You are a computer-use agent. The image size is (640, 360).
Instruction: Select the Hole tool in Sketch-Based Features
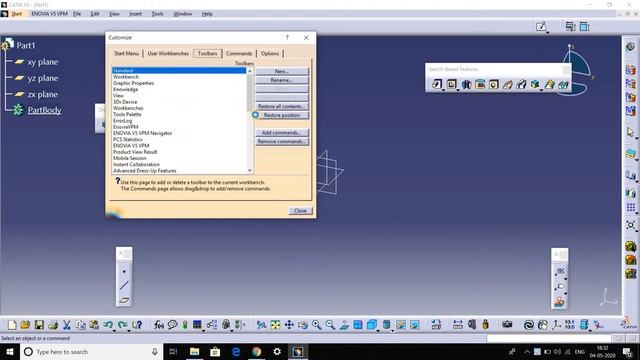pos(493,84)
